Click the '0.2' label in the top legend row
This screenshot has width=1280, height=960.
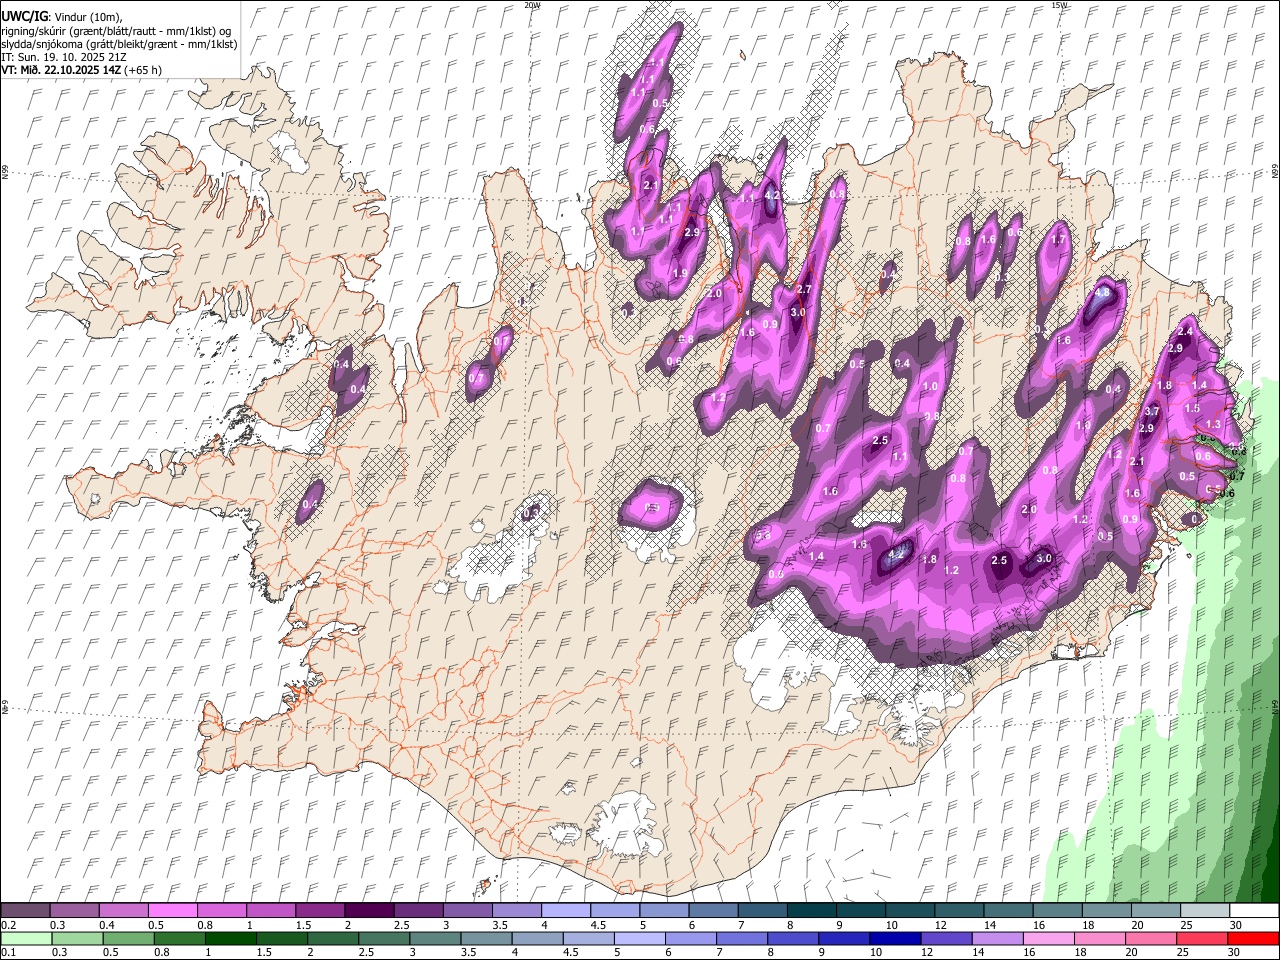click(9, 925)
